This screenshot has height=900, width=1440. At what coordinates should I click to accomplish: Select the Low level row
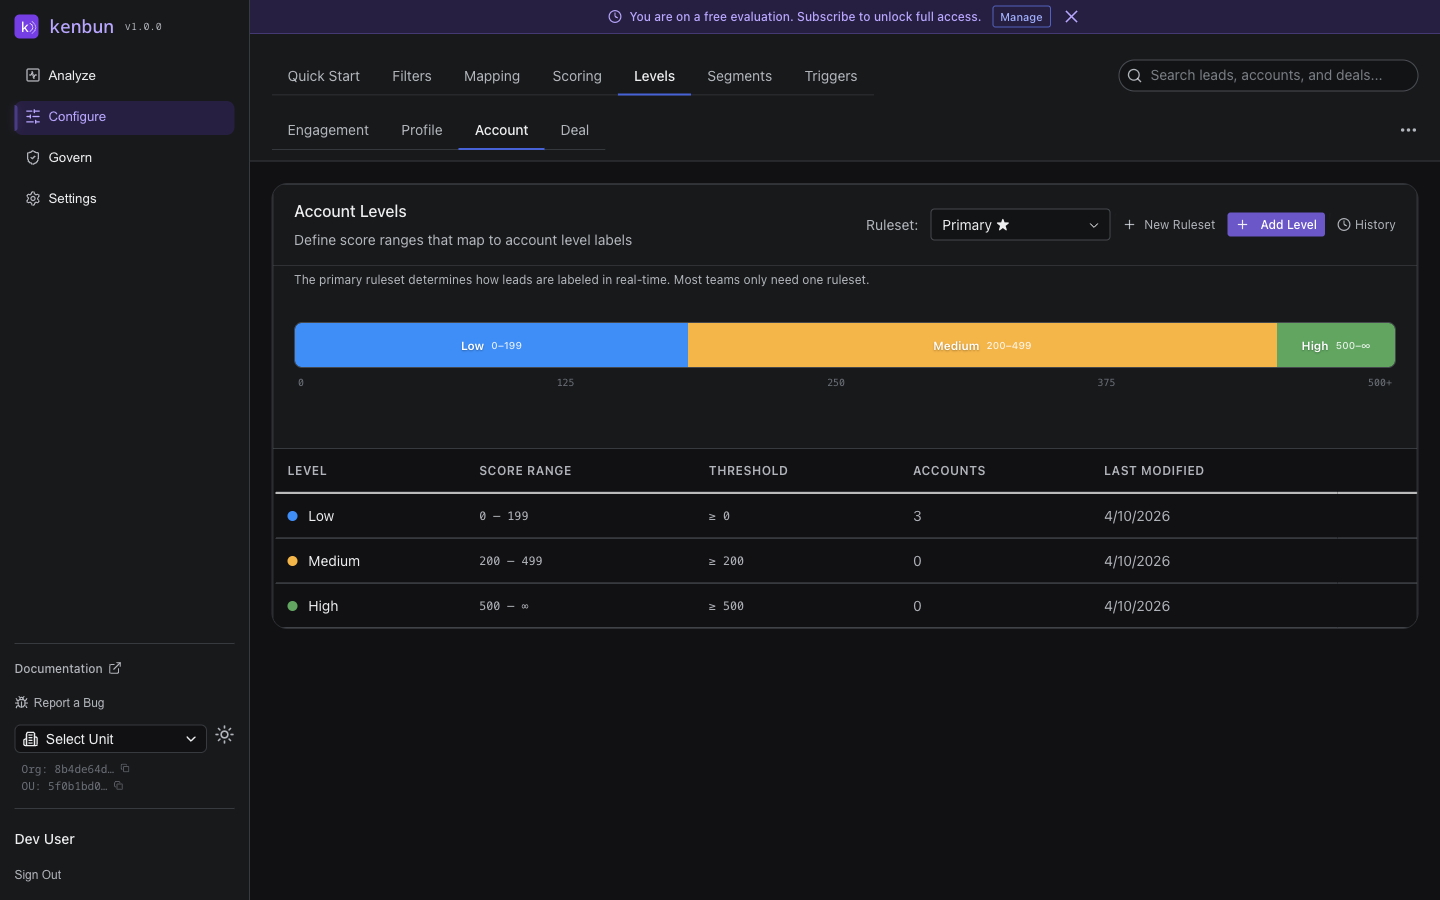click(x=845, y=516)
